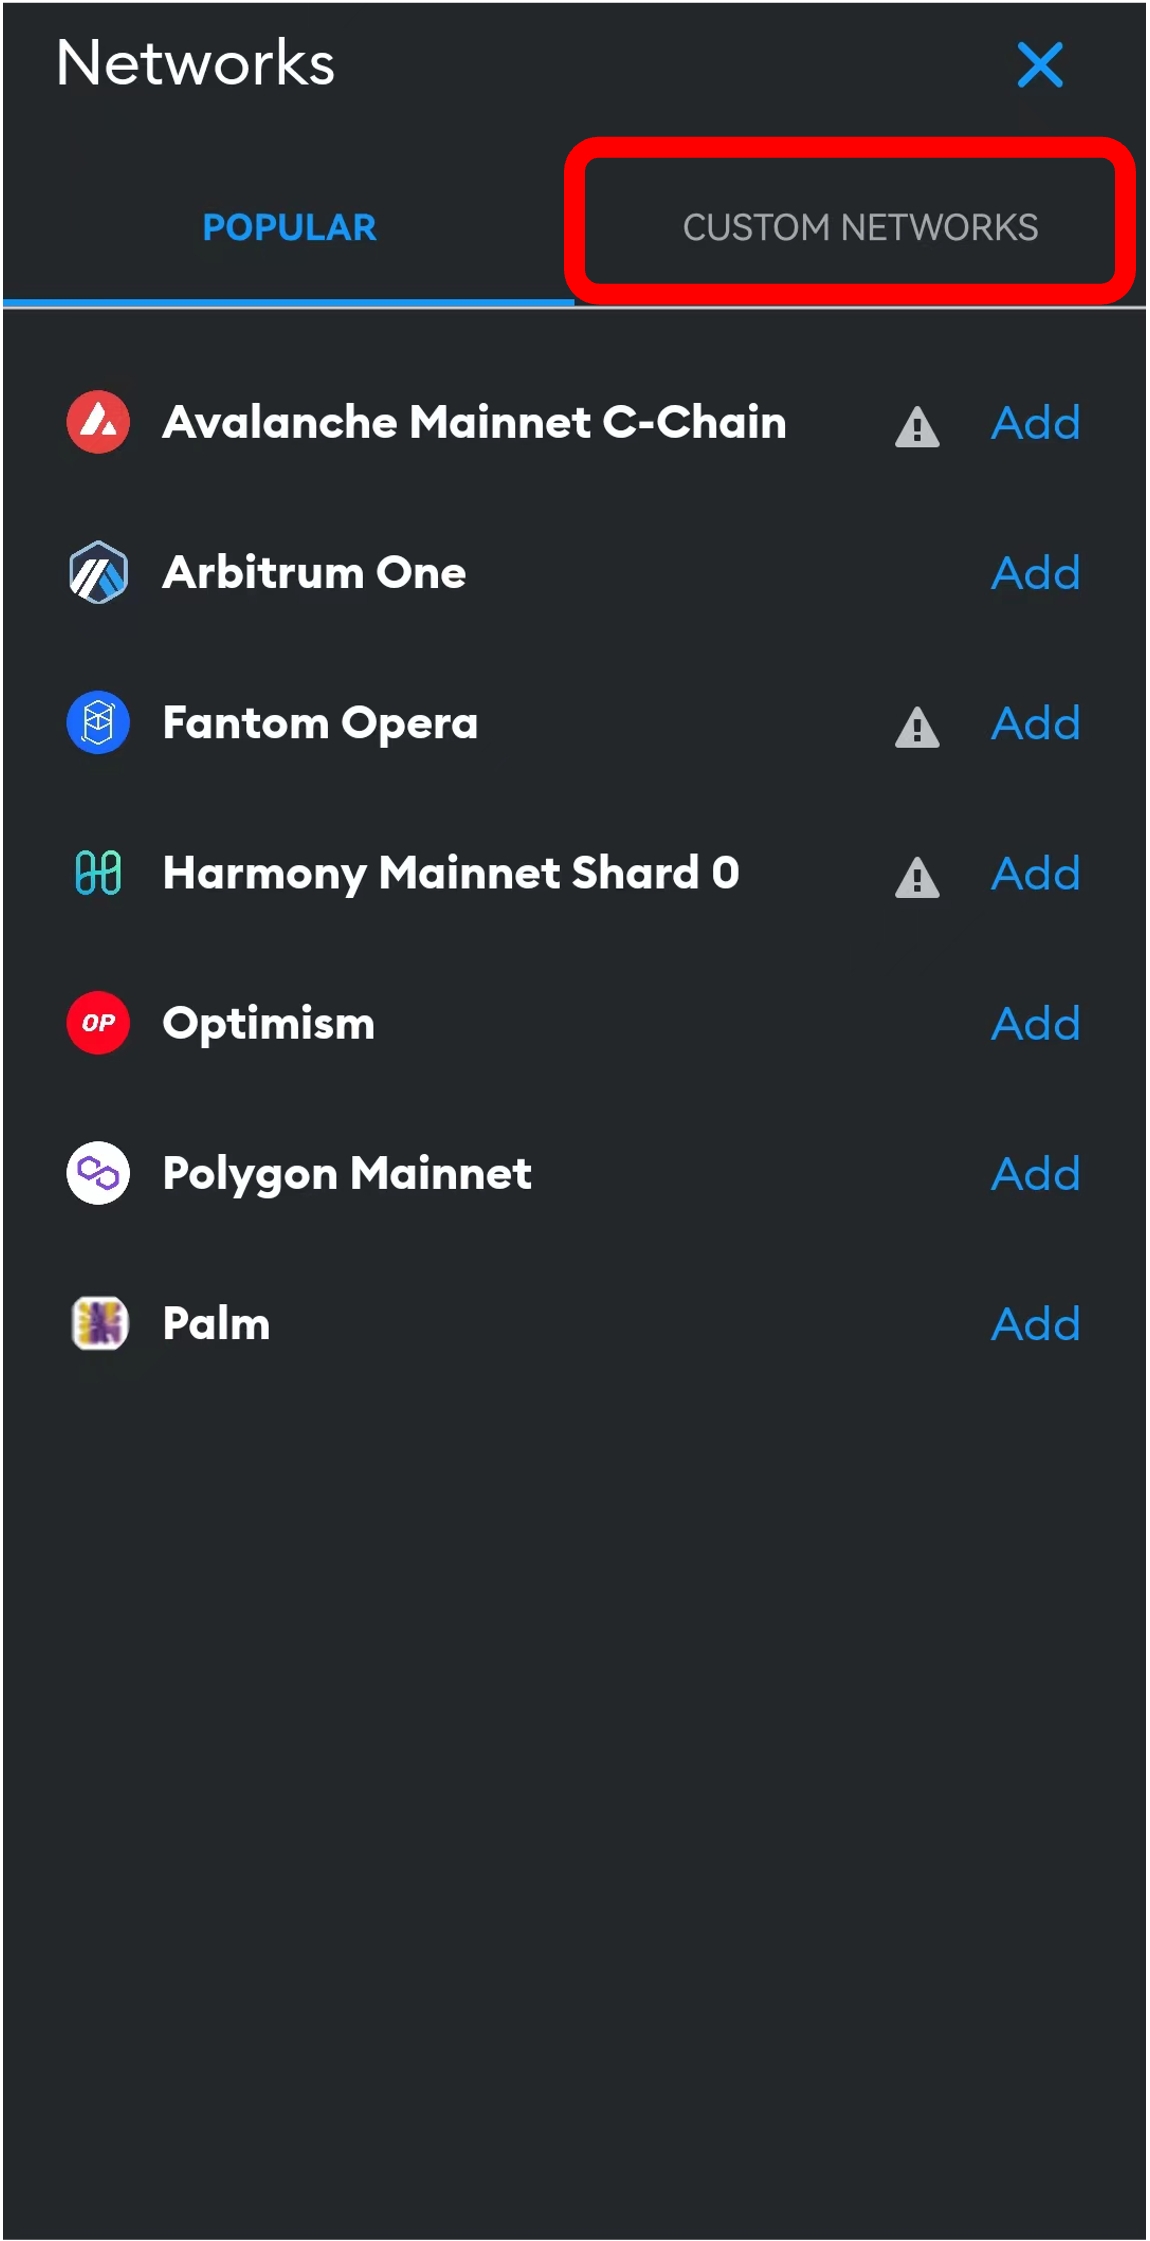Click the Fantom Opera logo icon
Image resolution: width=1150 pixels, height=2241 pixels.
tap(98, 722)
